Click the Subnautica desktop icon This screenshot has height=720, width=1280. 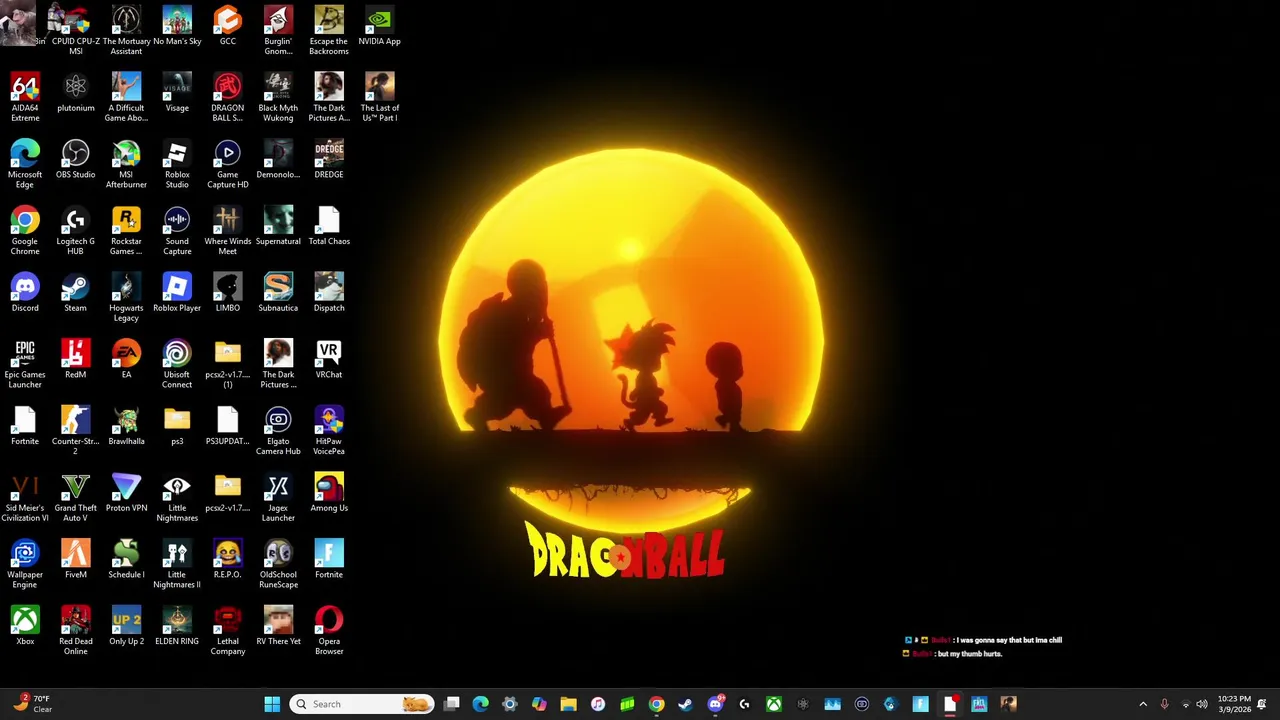pos(278,293)
